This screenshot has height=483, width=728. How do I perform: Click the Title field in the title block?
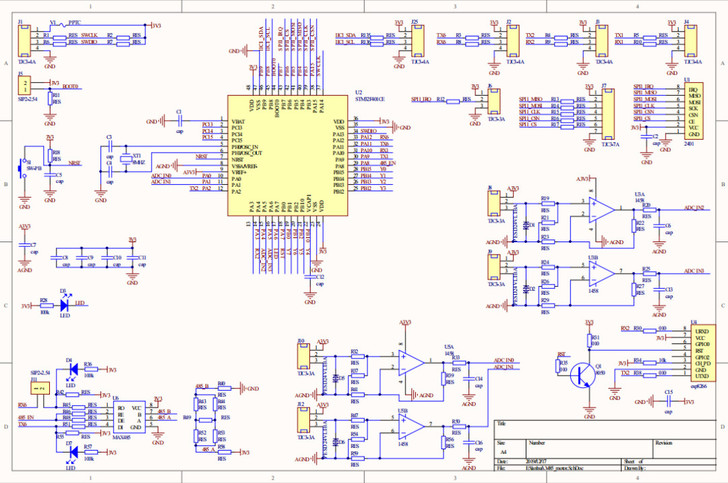click(606, 429)
